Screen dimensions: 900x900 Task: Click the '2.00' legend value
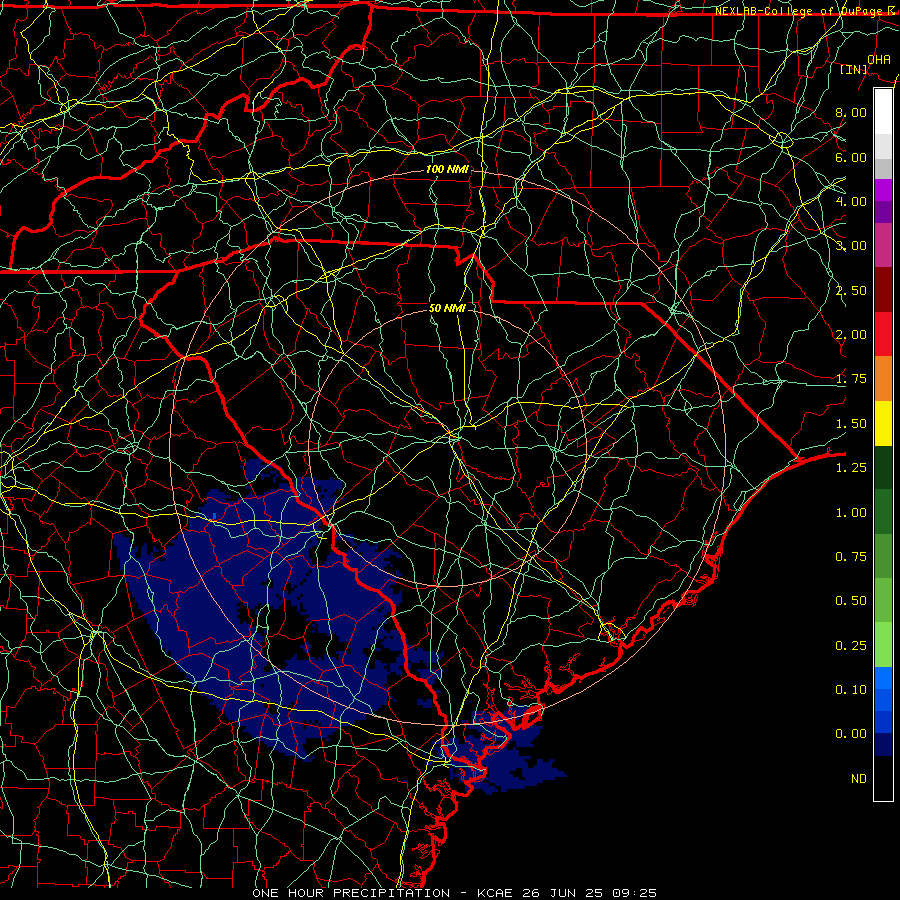point(851,334)
